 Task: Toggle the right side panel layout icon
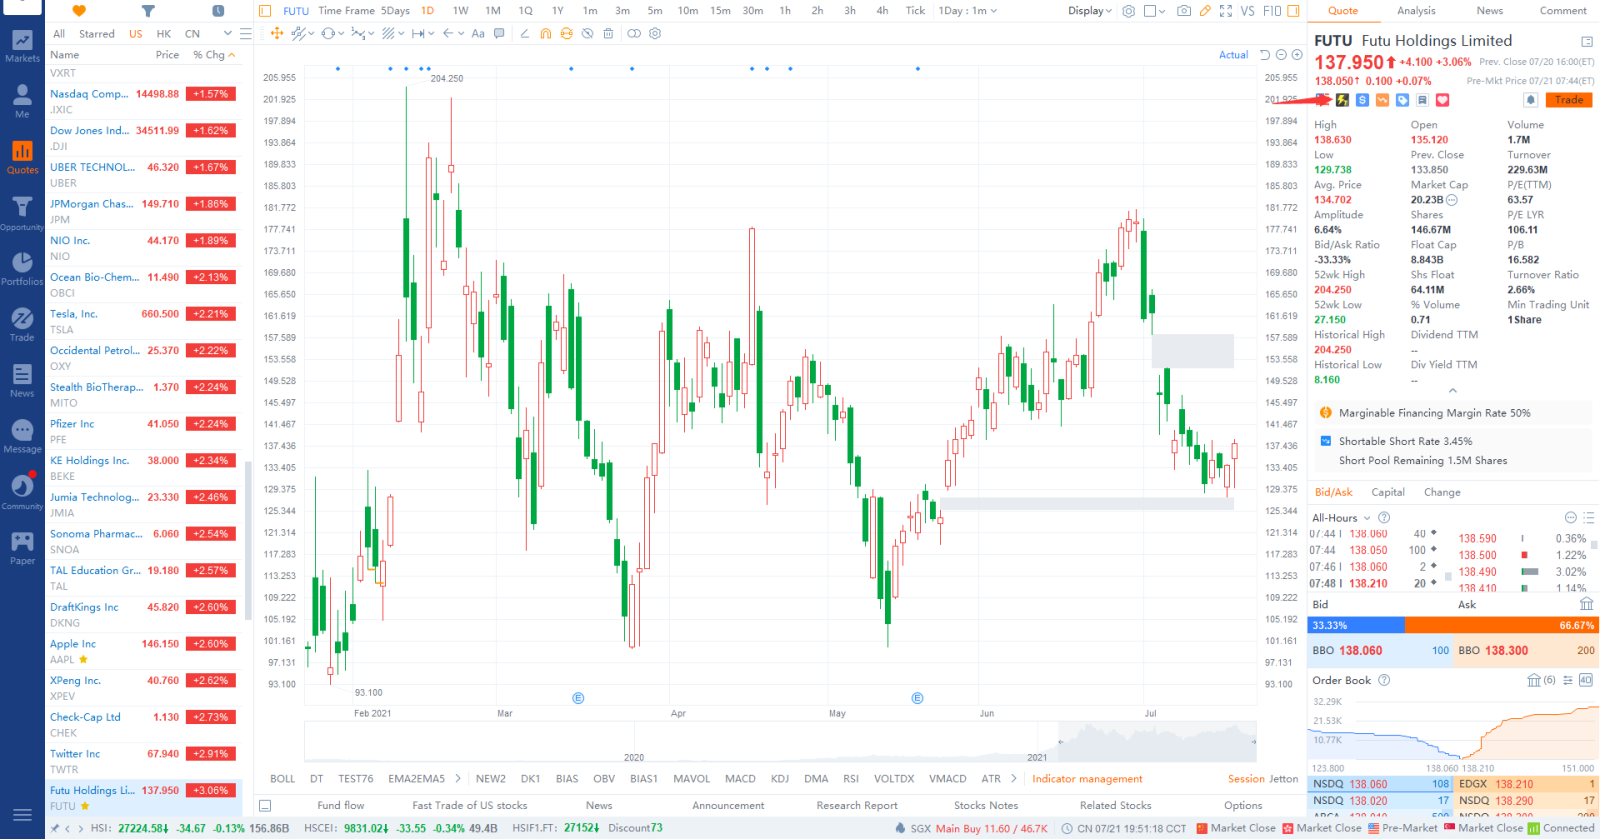(1293, 11)
